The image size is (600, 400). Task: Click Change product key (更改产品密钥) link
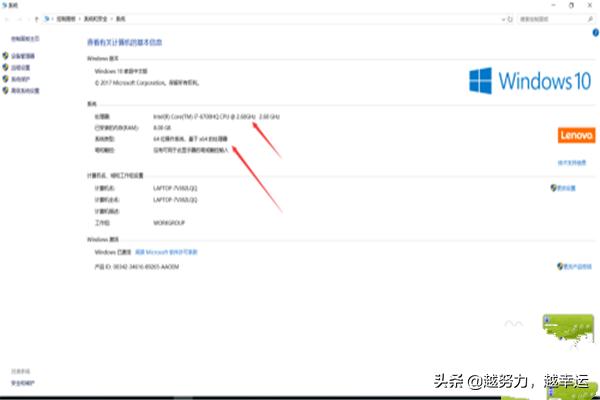[571, 267]
